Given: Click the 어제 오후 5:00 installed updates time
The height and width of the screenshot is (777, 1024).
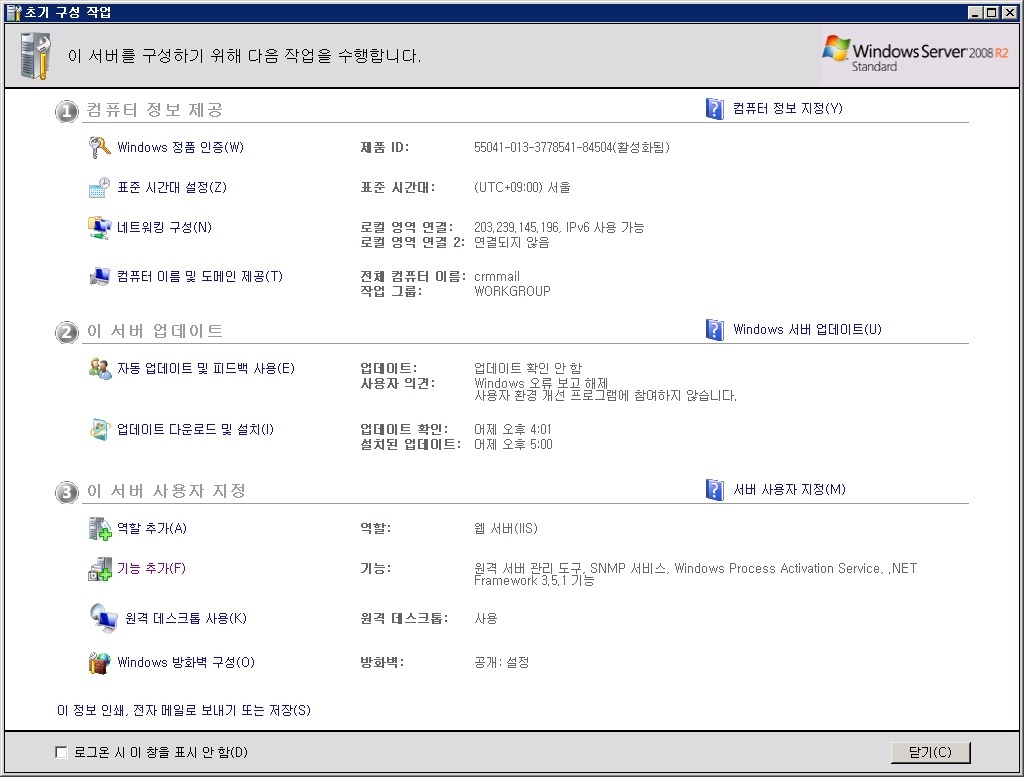Looking at the screenshot, I should [x=513, y=445].
